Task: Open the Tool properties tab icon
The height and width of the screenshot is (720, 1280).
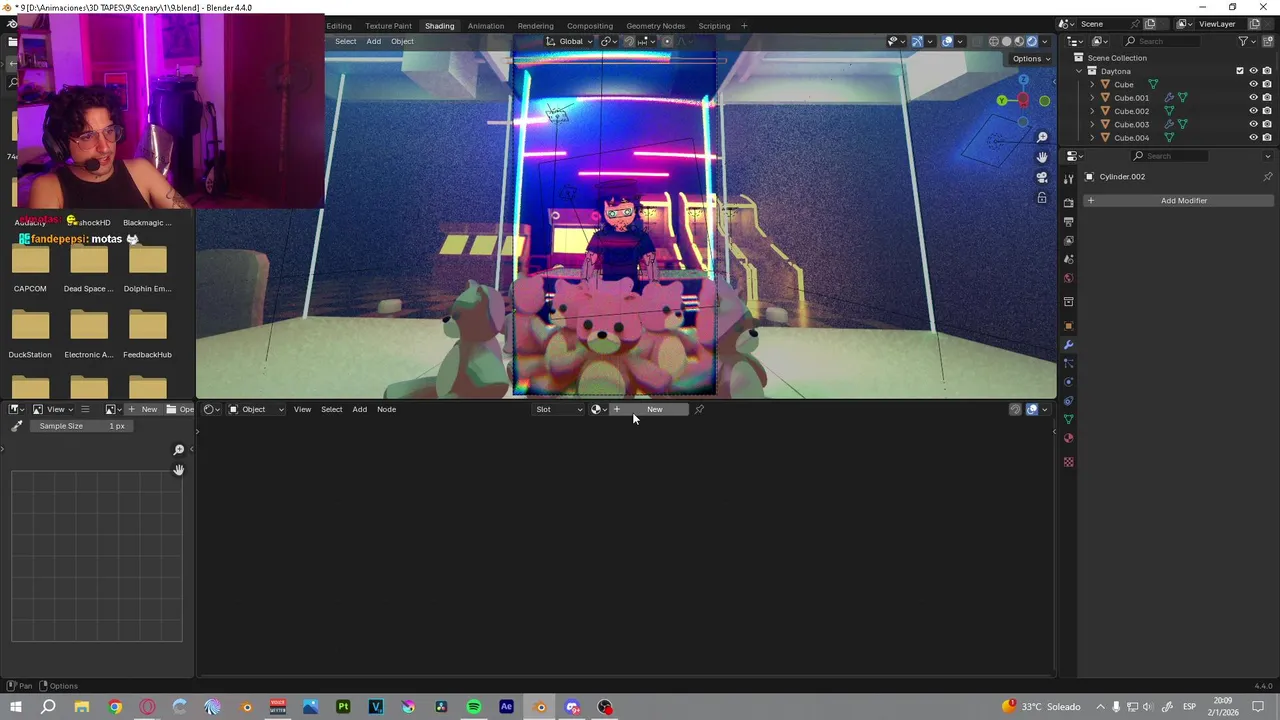Action: tap(1068, 178)
